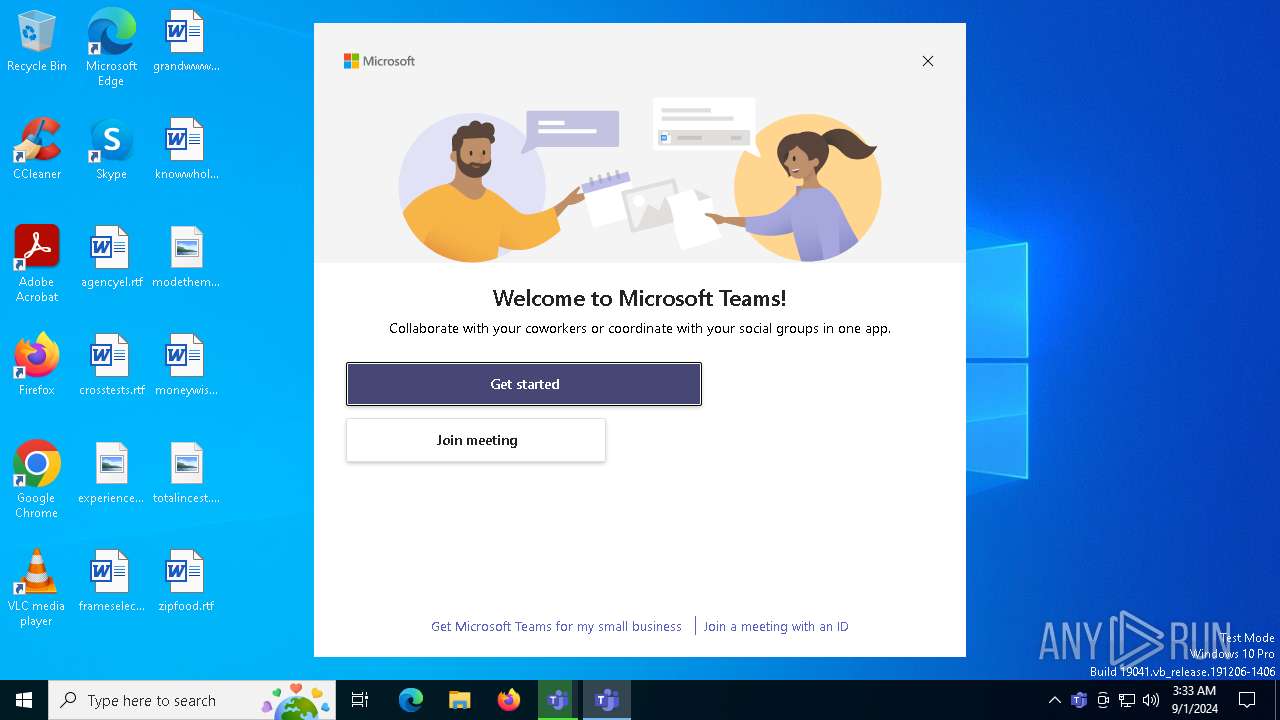
Task: Open the Meet Now tray icon
Action: click(x=1103, y=700)
